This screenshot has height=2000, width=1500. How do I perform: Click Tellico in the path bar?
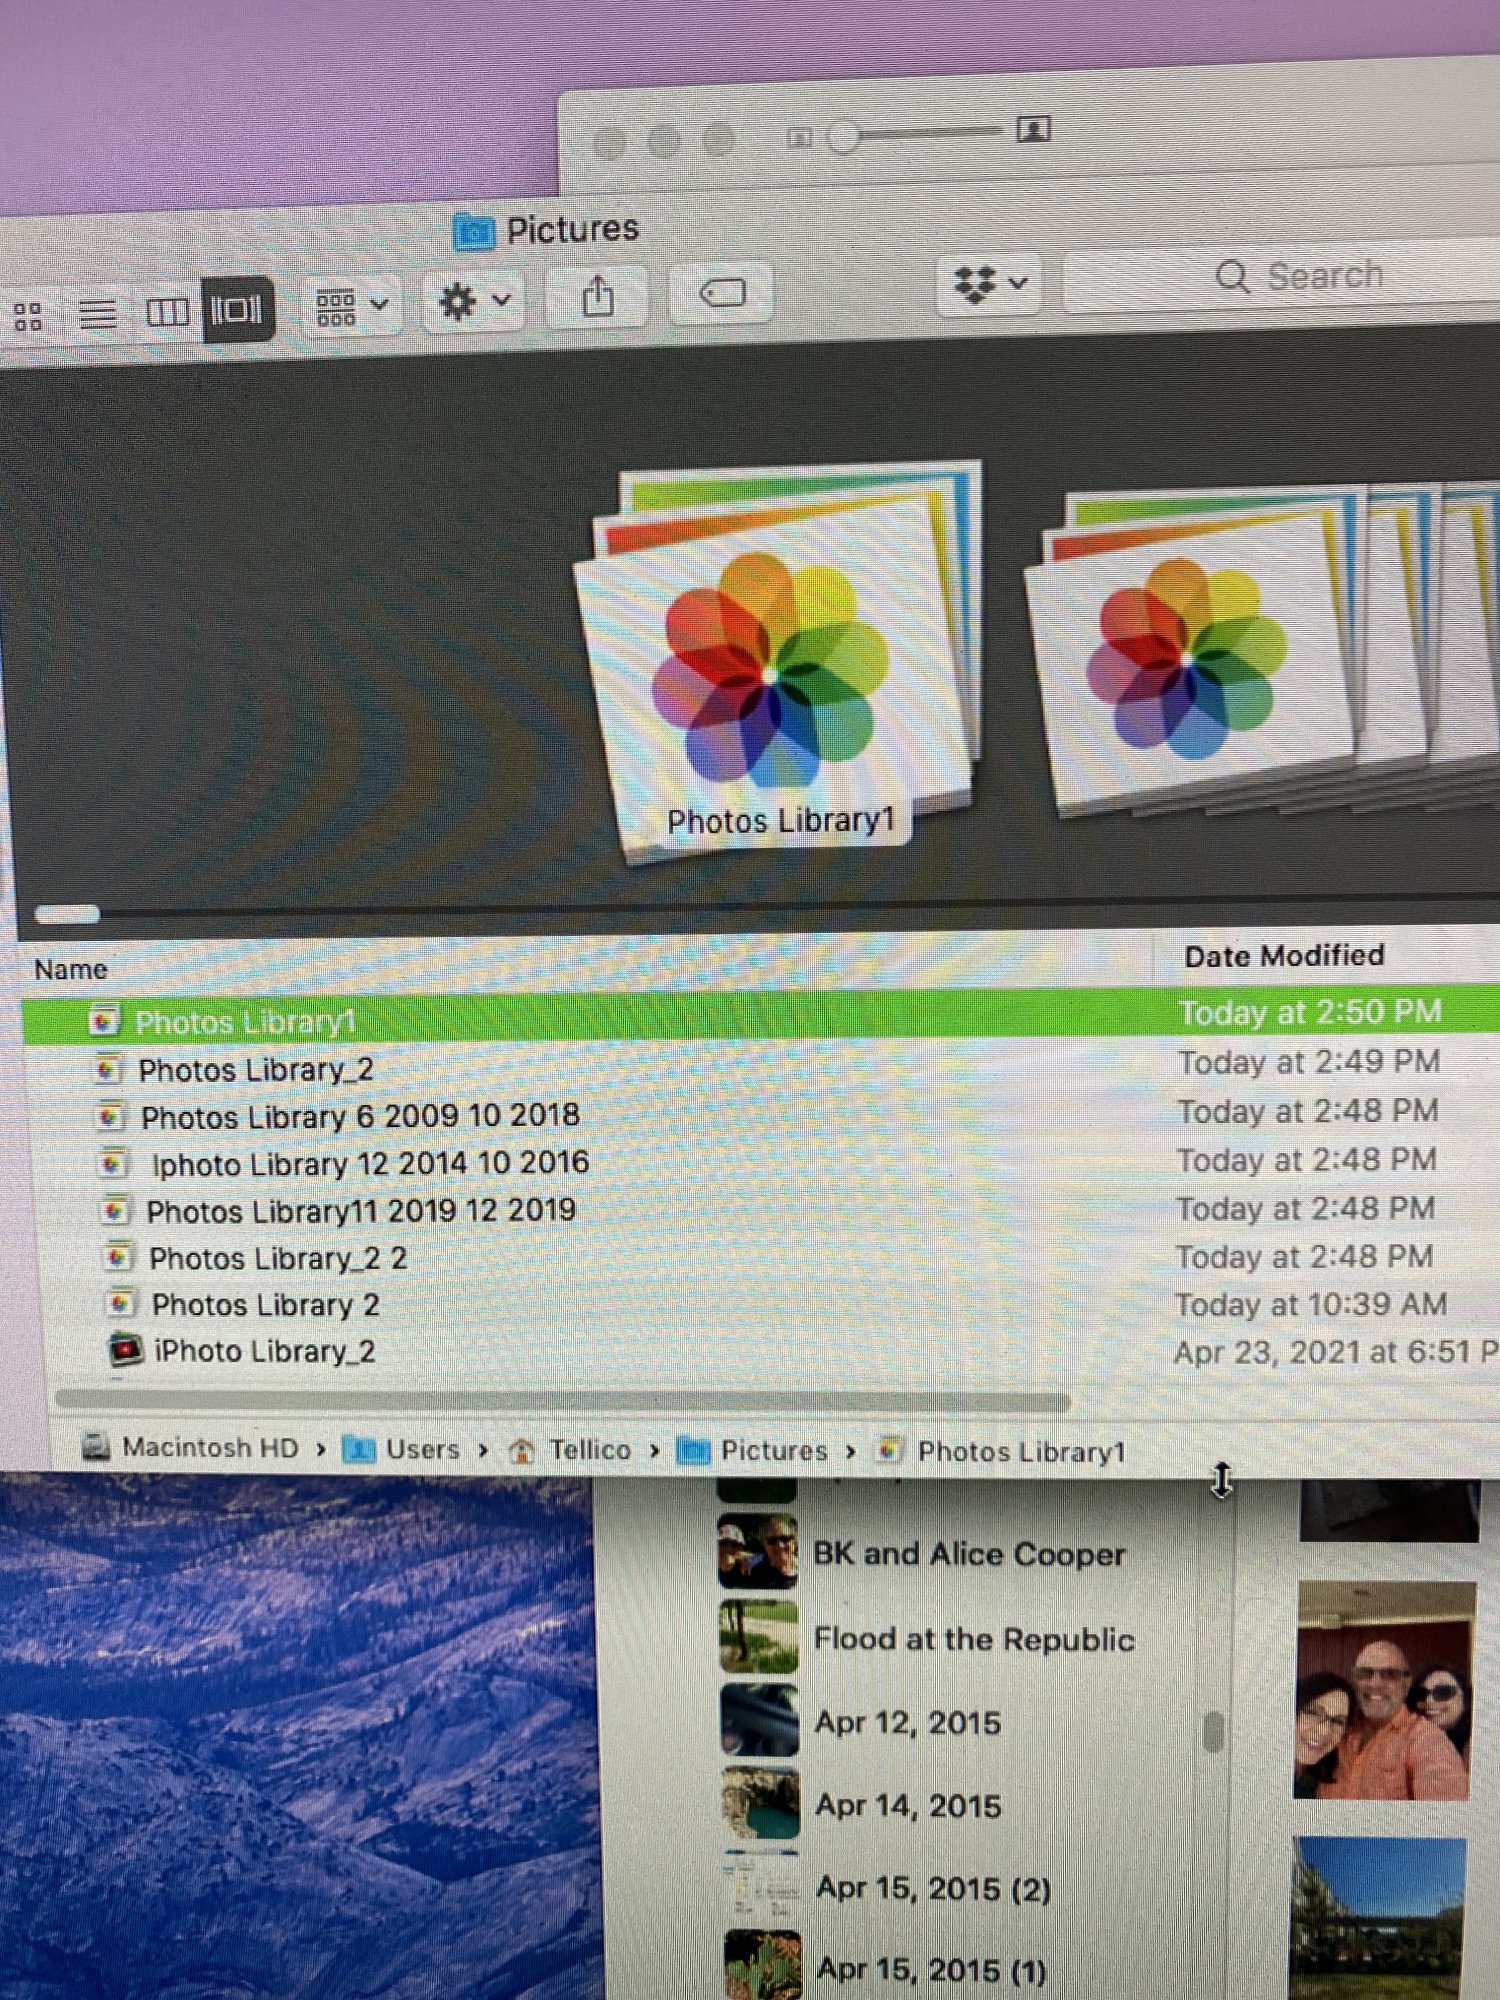[x=570, y=1450]
